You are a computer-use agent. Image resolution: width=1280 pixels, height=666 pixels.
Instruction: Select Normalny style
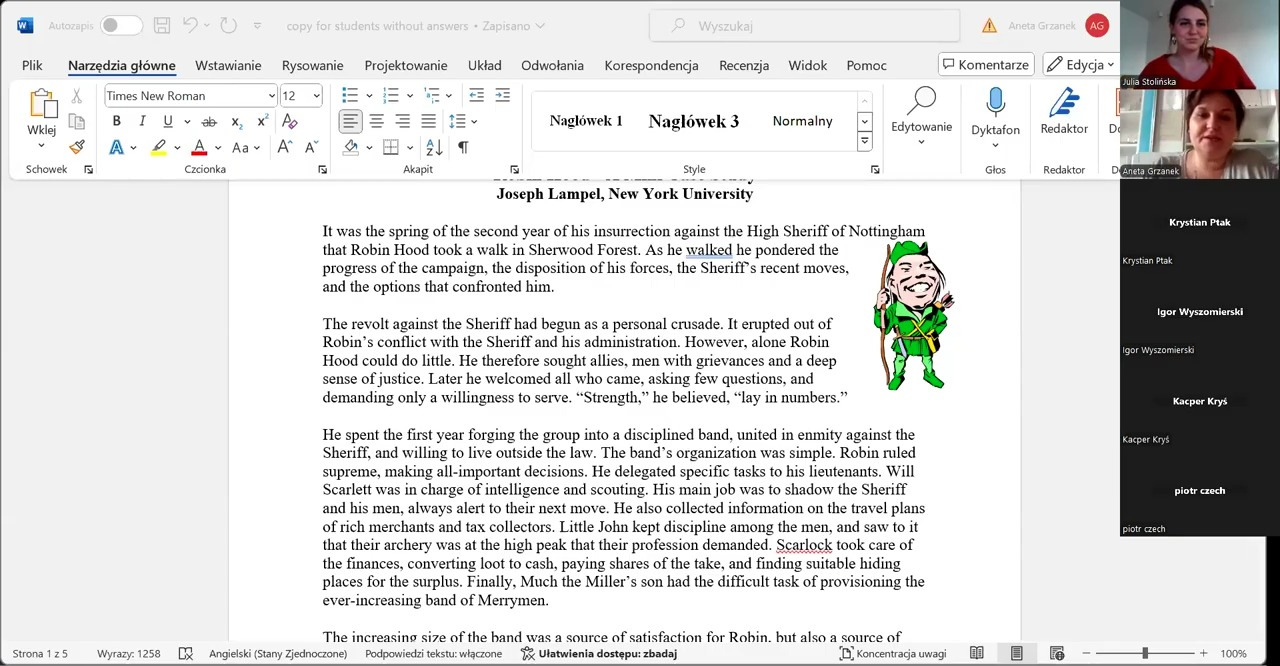coord(802,121)
